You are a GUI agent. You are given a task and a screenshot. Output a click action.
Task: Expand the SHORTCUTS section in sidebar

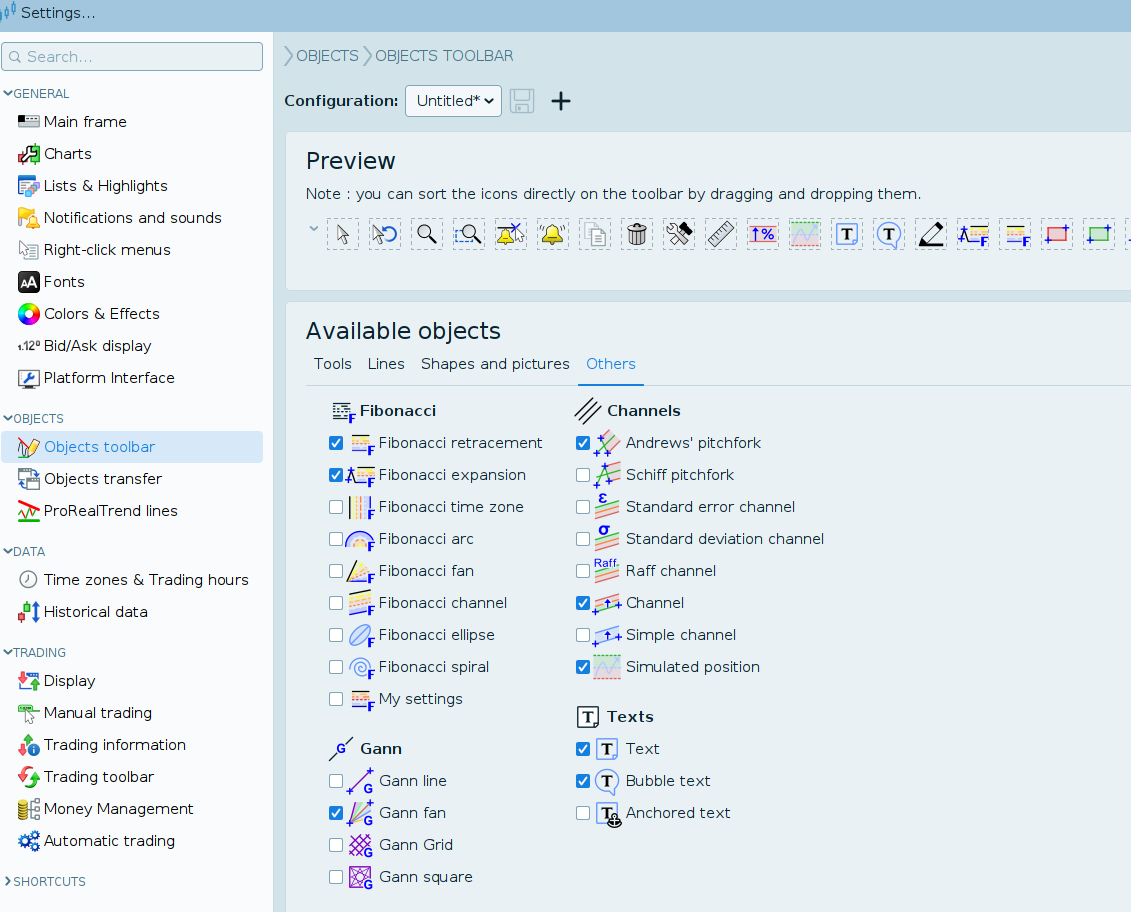(x=45, y=882)
